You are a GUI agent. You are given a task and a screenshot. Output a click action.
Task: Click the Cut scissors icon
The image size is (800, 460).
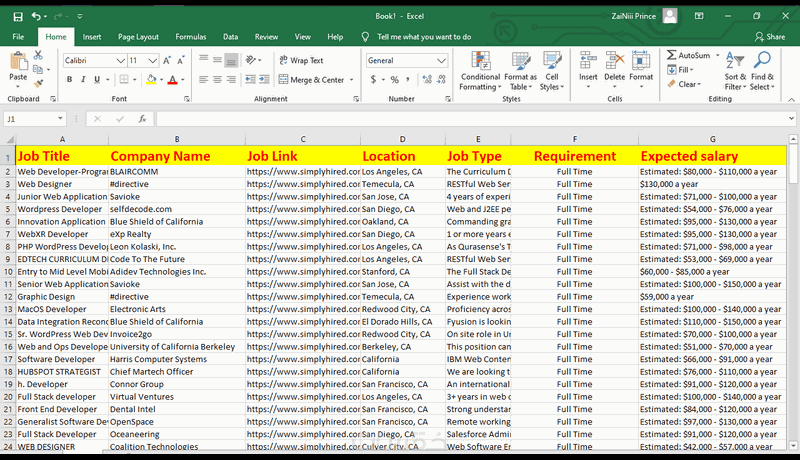coord(39,56)
